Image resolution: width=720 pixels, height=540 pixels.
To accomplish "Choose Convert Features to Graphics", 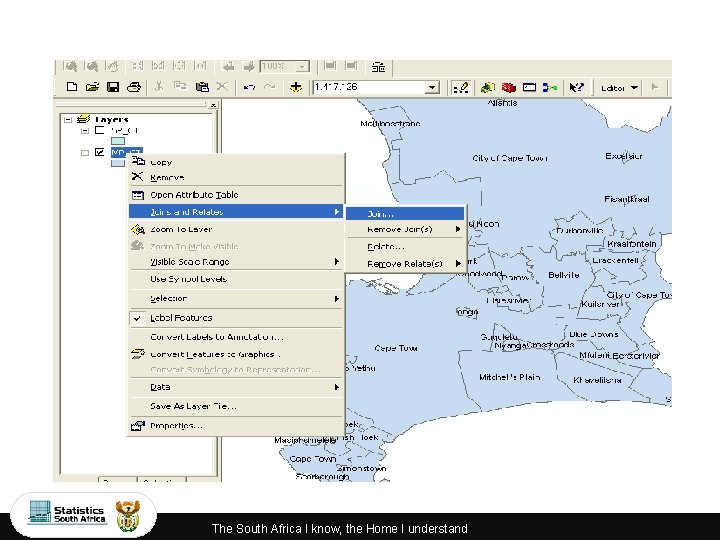I will point(236,354).
